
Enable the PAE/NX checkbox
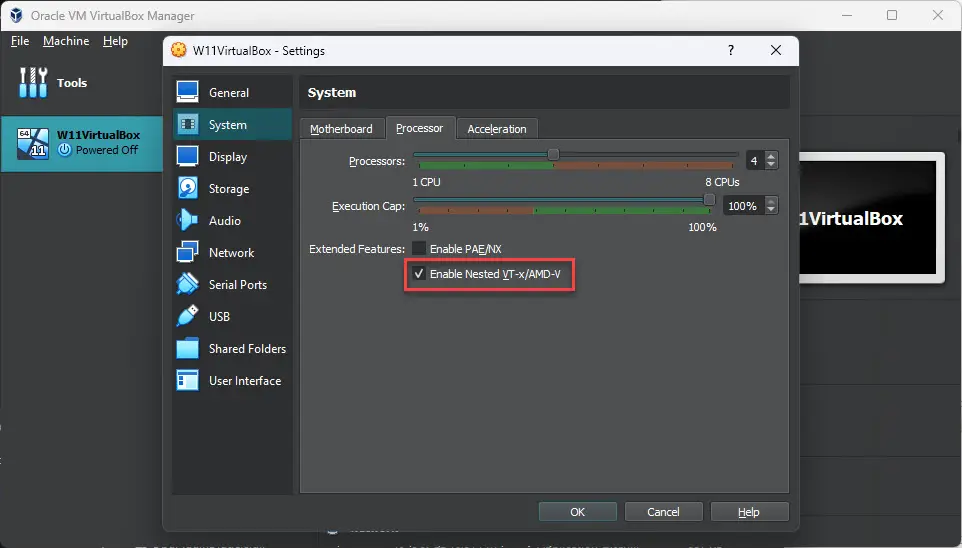[420, 248]
